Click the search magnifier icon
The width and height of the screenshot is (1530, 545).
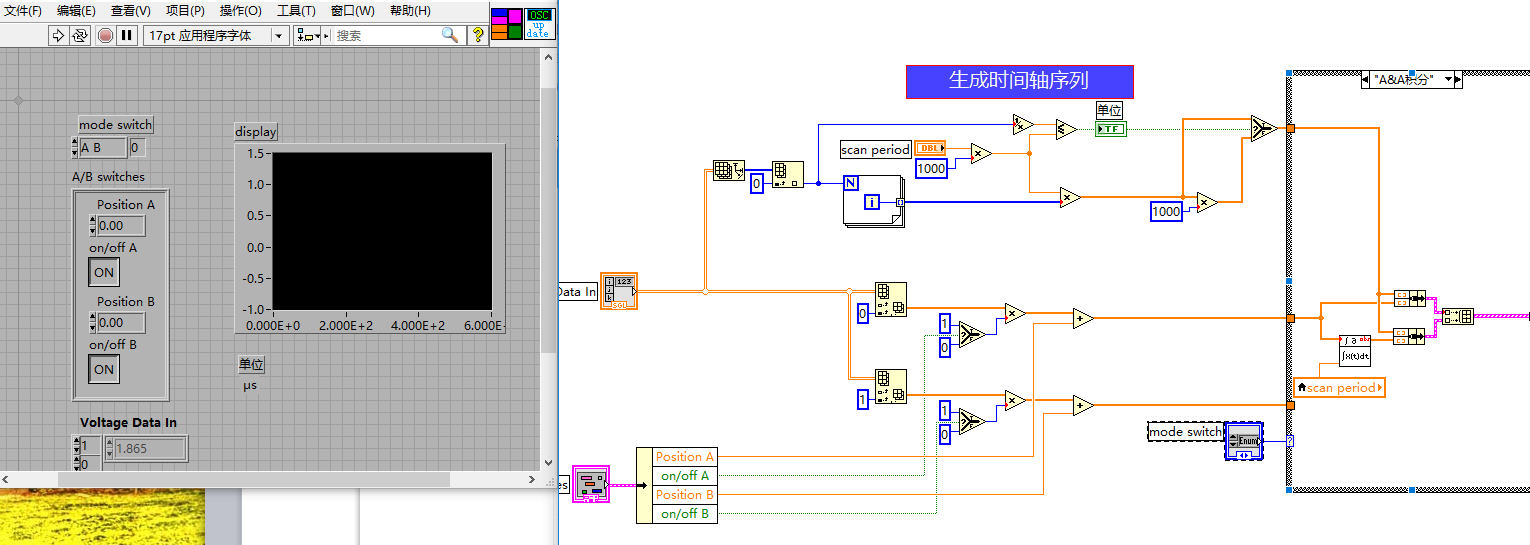point(450,35)
